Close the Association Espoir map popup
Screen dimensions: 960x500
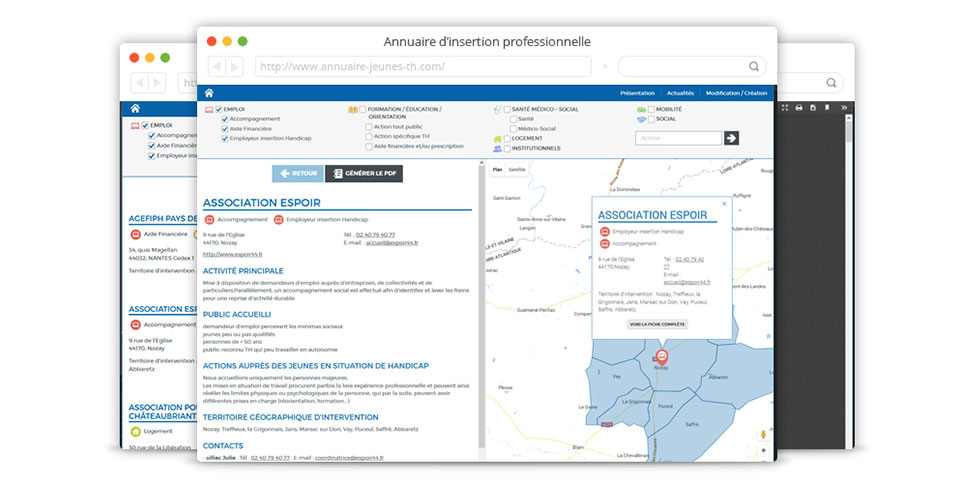pyautogui.click(x=724, y=204)
